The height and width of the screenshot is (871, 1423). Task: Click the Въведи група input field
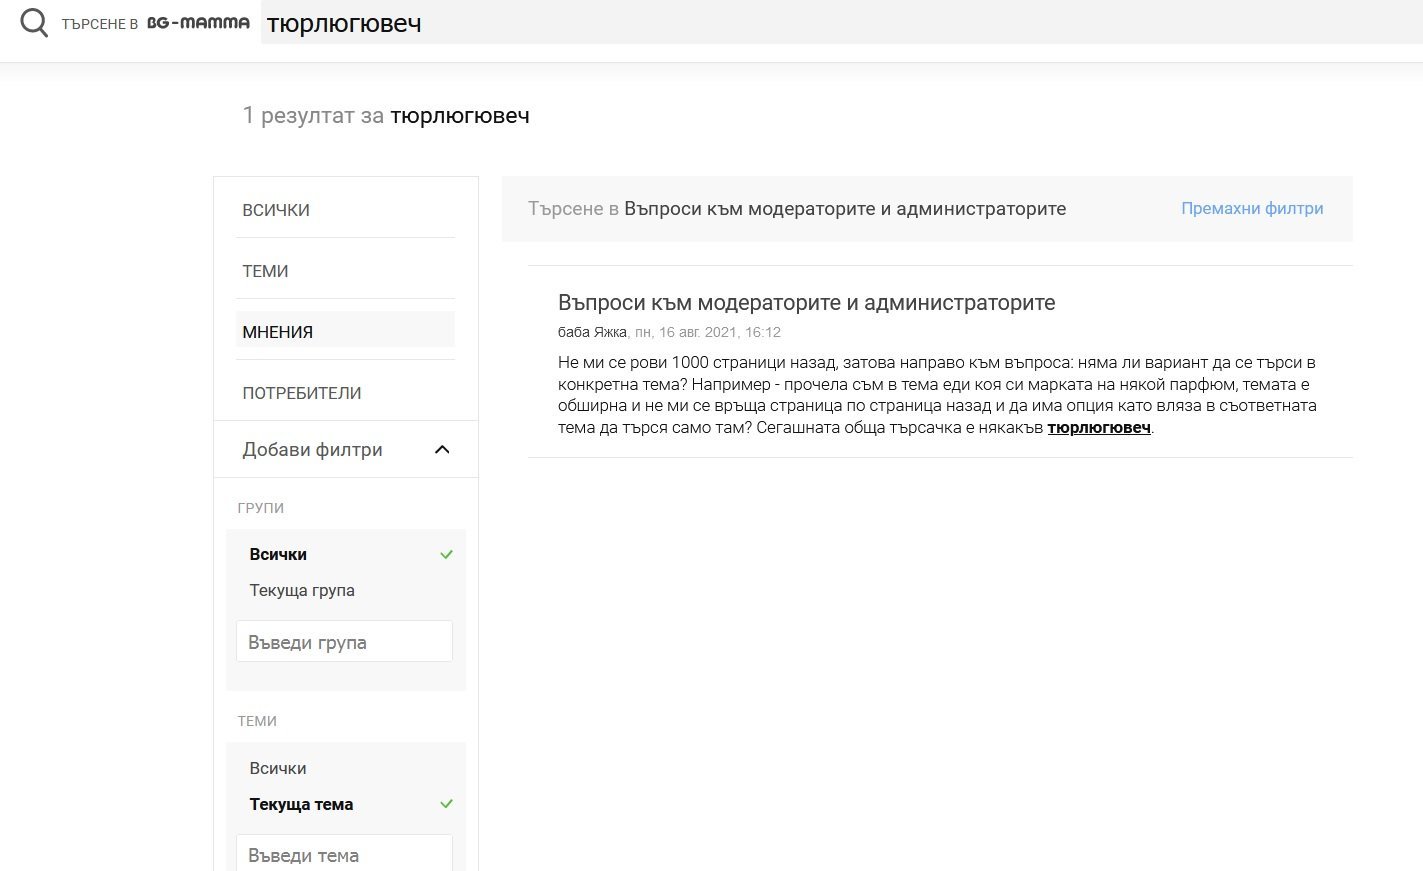(x=344, y=642)
